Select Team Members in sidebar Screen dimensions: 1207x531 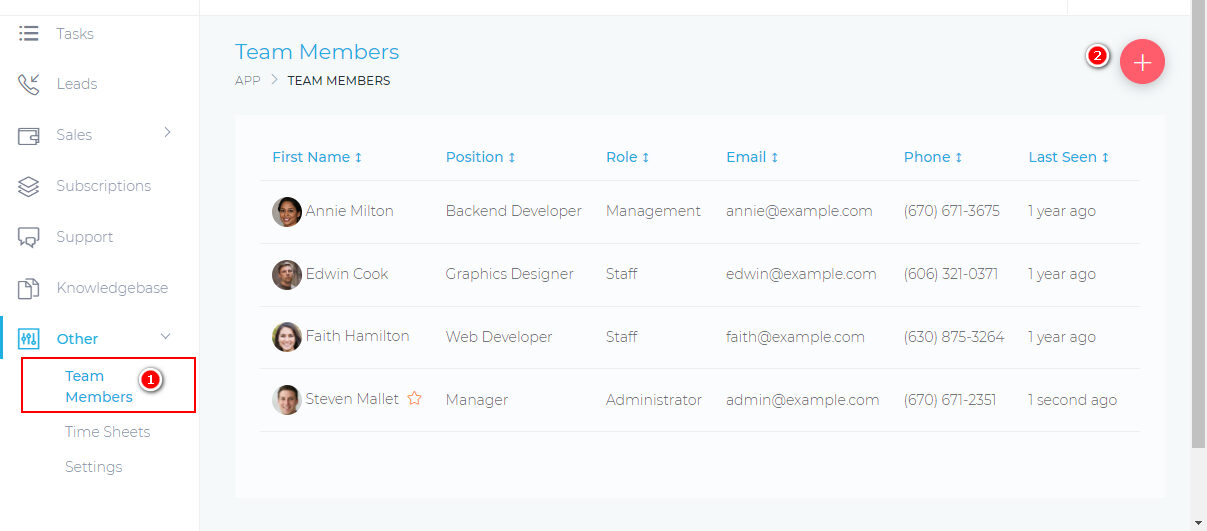98,386
